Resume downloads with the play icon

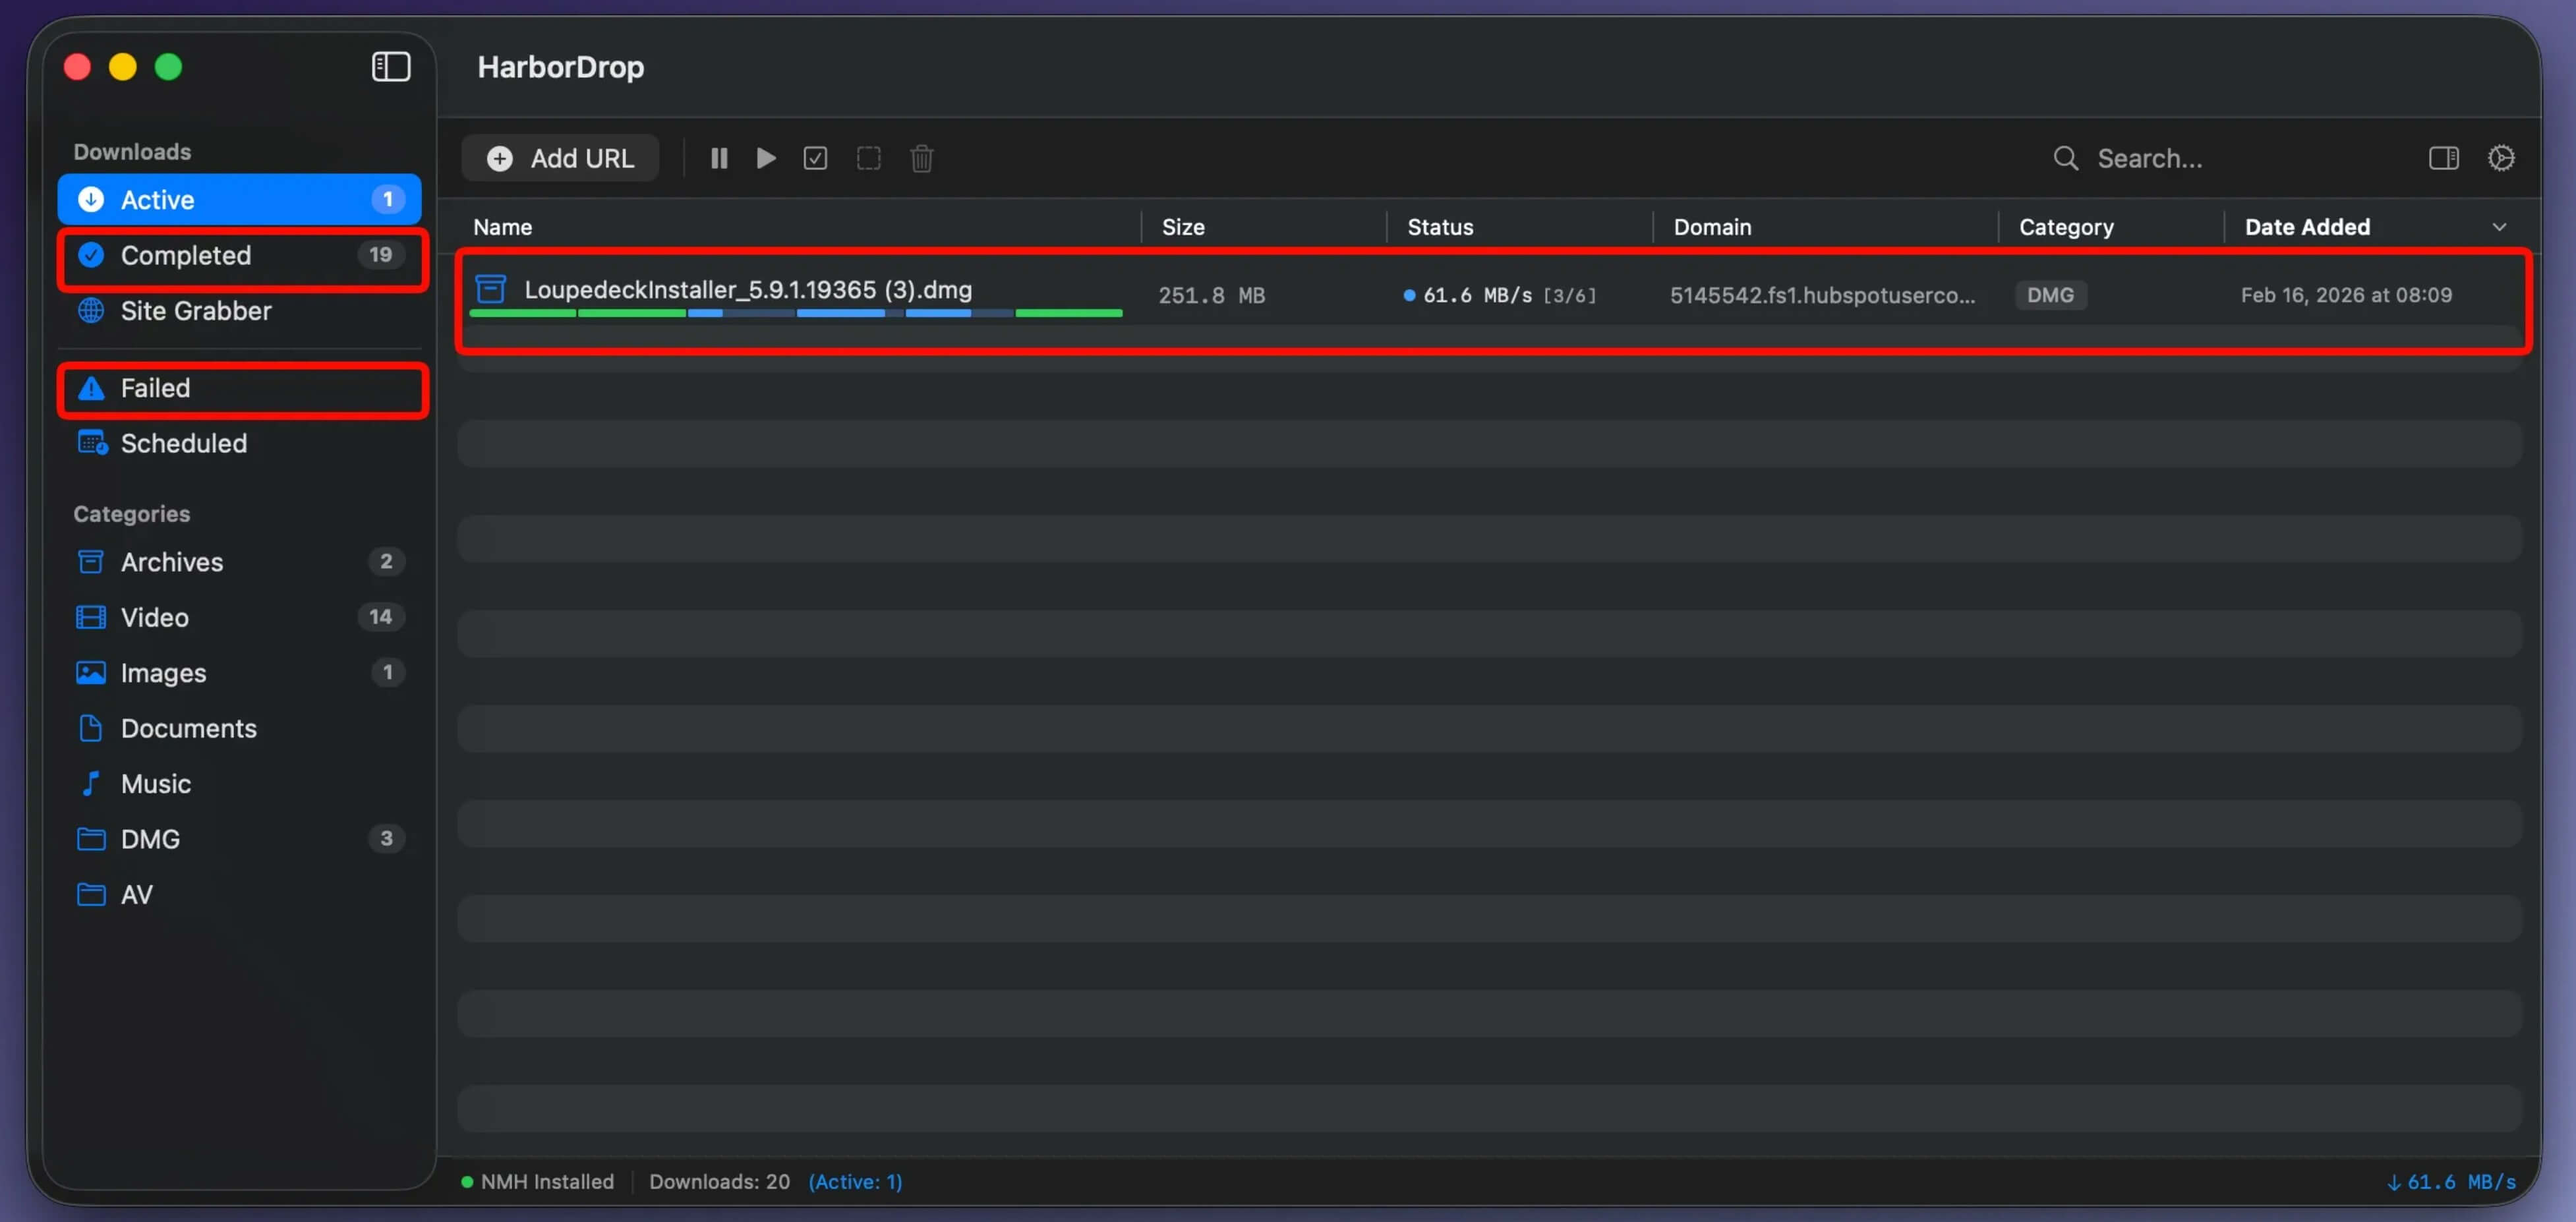click(766, 158)
